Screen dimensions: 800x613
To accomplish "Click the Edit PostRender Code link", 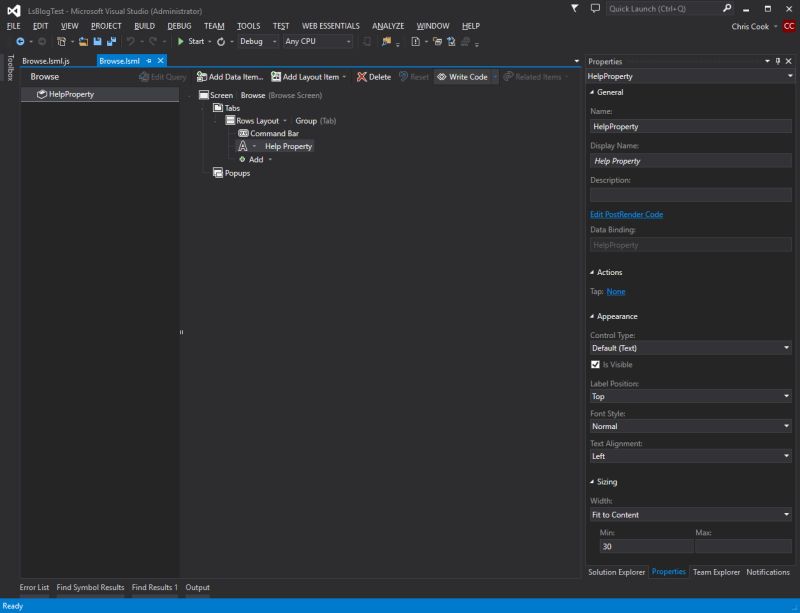I will tap(627, 214).
